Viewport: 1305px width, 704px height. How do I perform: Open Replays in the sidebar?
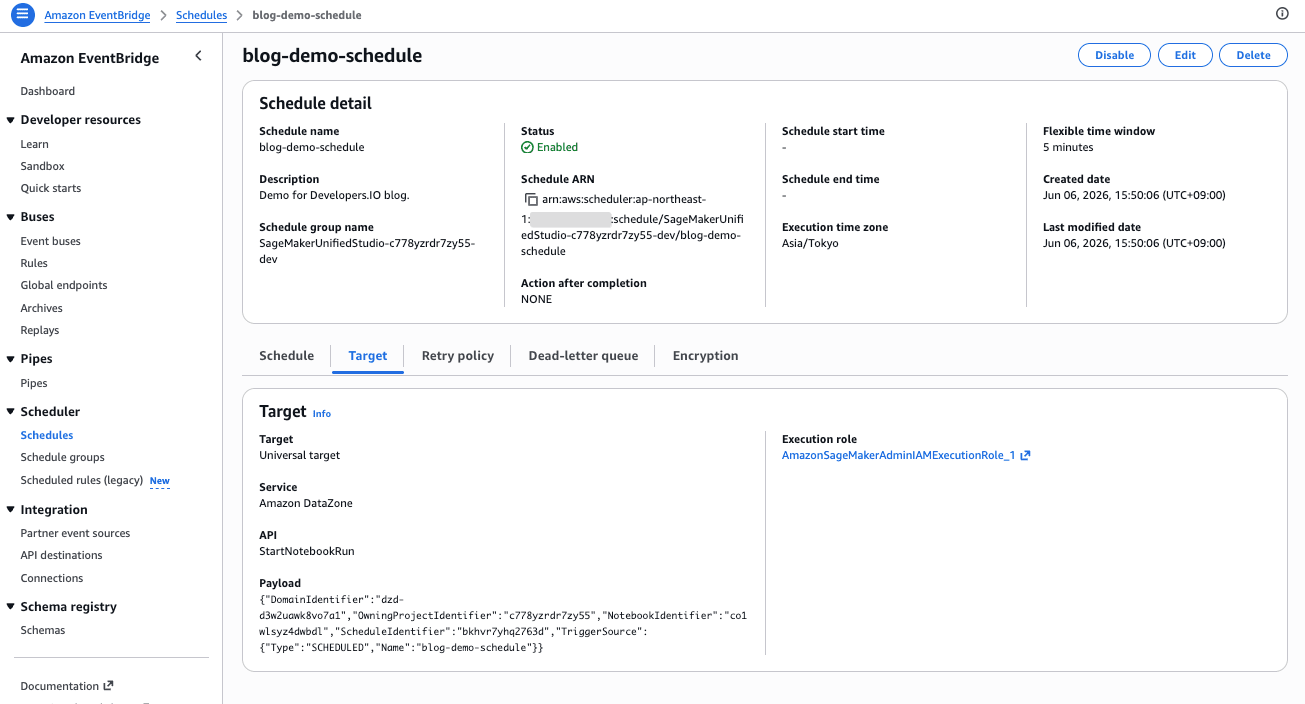point(39,330)
